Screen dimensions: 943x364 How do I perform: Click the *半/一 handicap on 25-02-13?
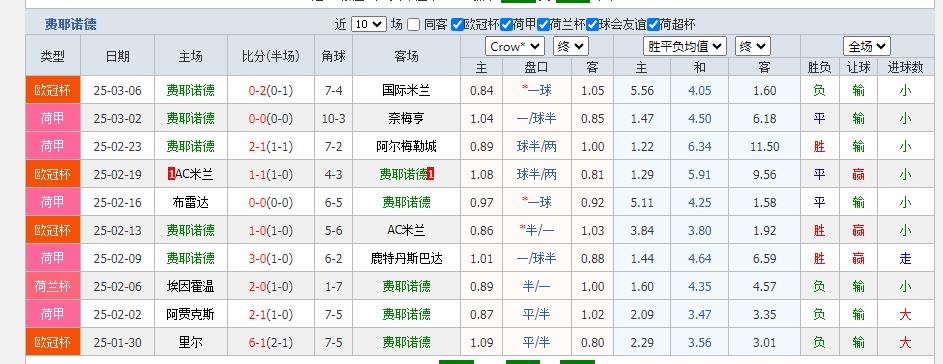click(x=536, y=230)
